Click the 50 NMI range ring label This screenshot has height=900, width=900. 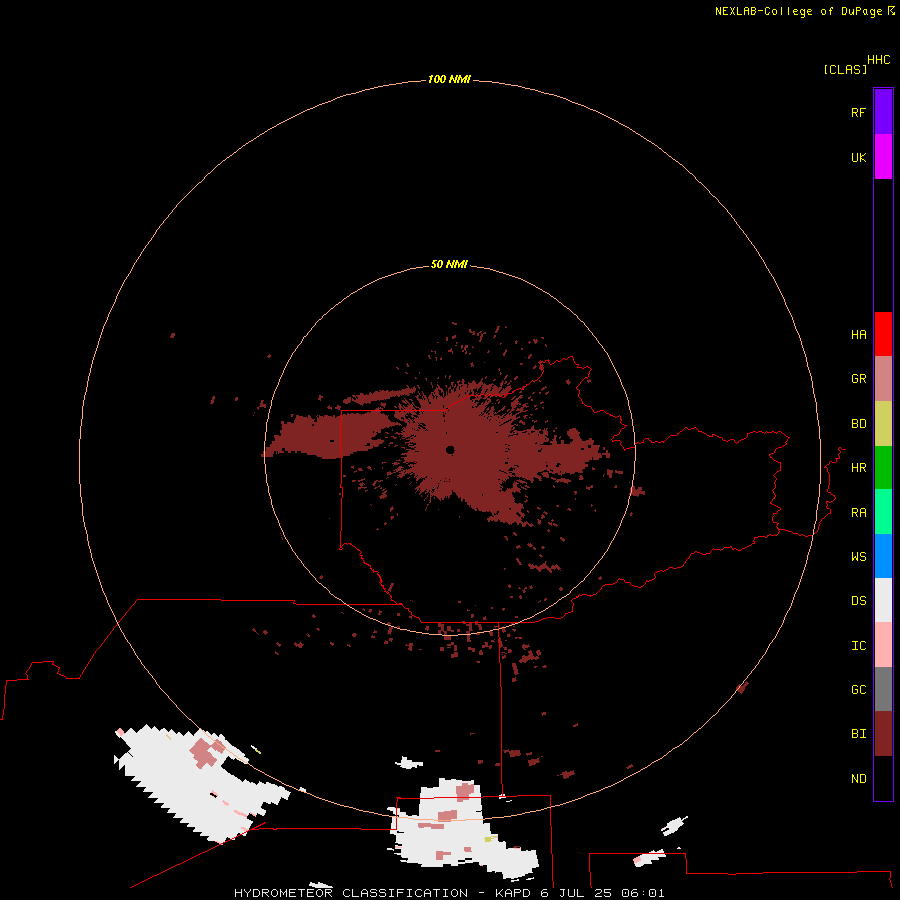pyautogui.click(x=449, y=264)
